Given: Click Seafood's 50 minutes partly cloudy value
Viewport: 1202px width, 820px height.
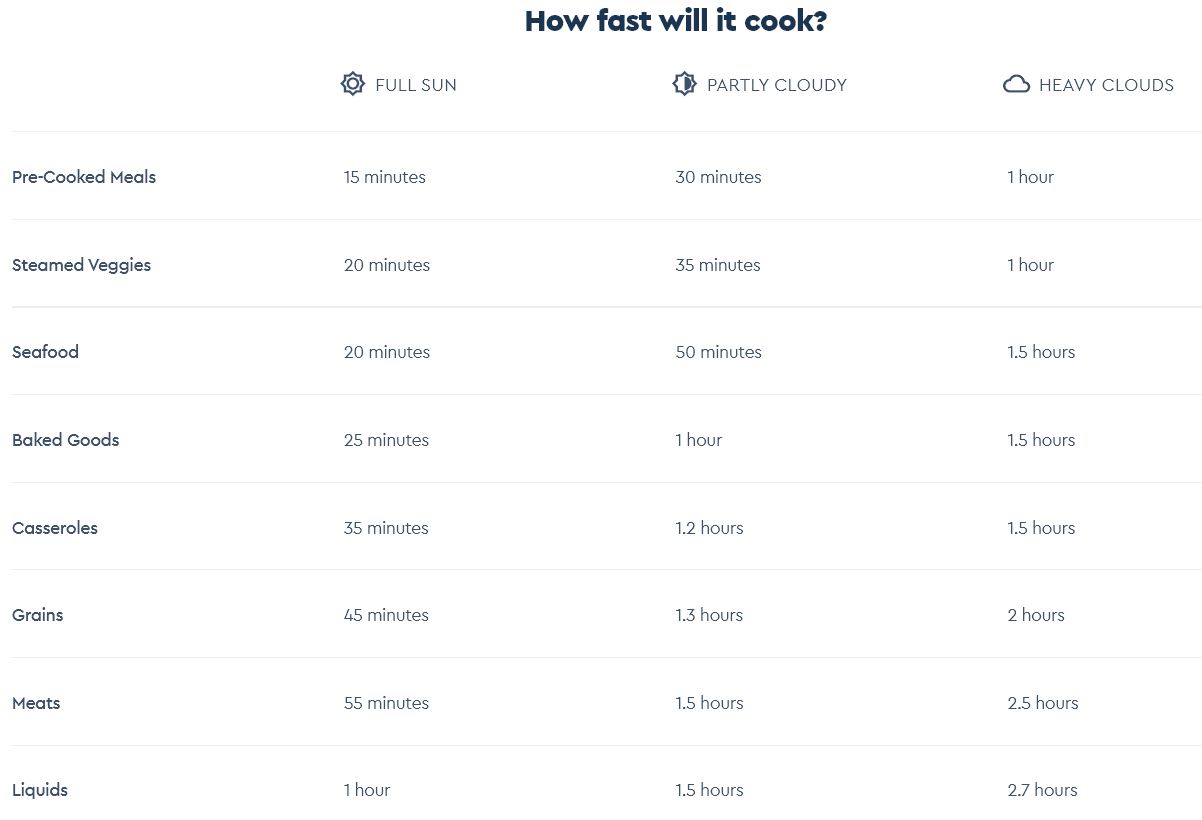Looking at the screenshot, I should tap(718, 352).
